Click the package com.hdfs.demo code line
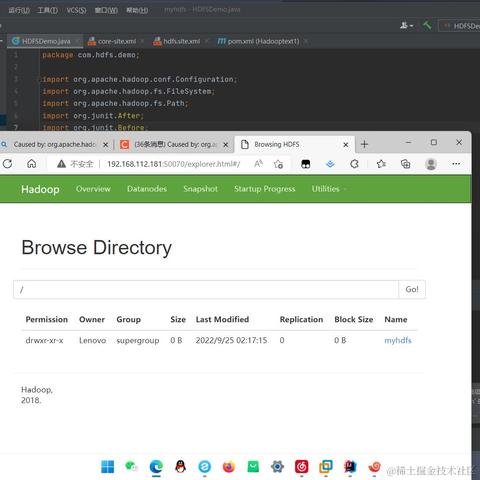Image resolution: width=480 pixels, height=480 pixels. [91, 55]
